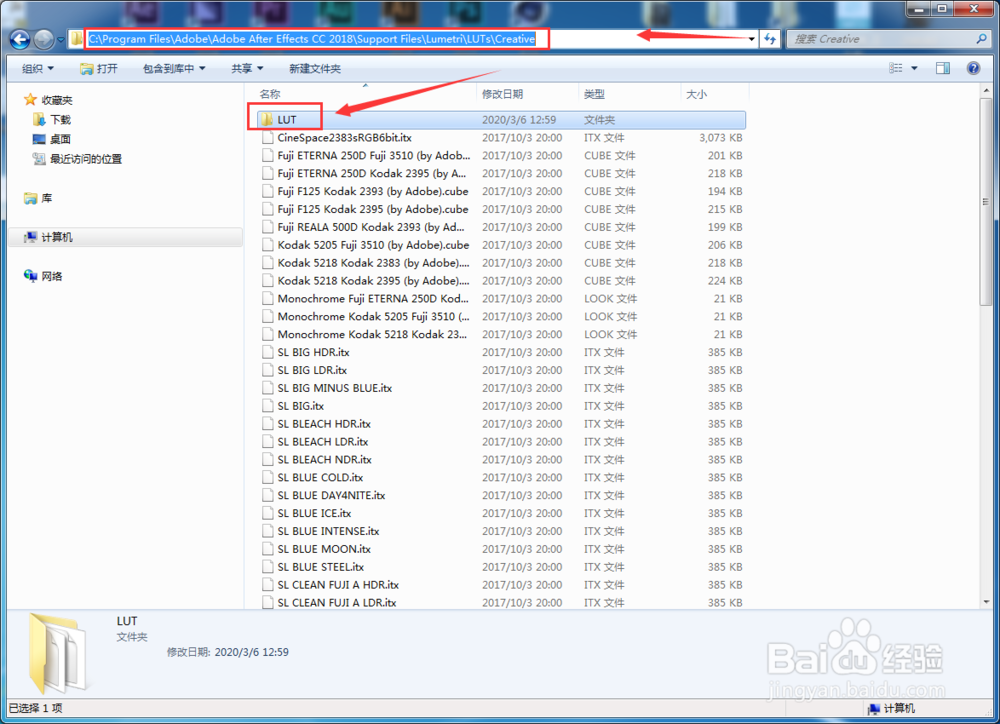Select 网络 in the navigation pane

43,276
